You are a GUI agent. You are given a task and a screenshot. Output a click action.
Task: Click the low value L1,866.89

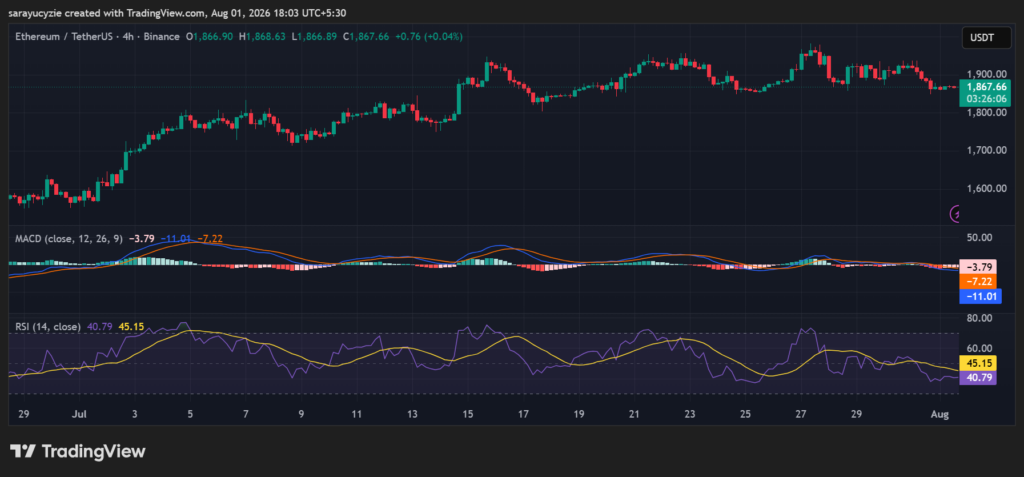pyautogui.click(x=313, y=37)
